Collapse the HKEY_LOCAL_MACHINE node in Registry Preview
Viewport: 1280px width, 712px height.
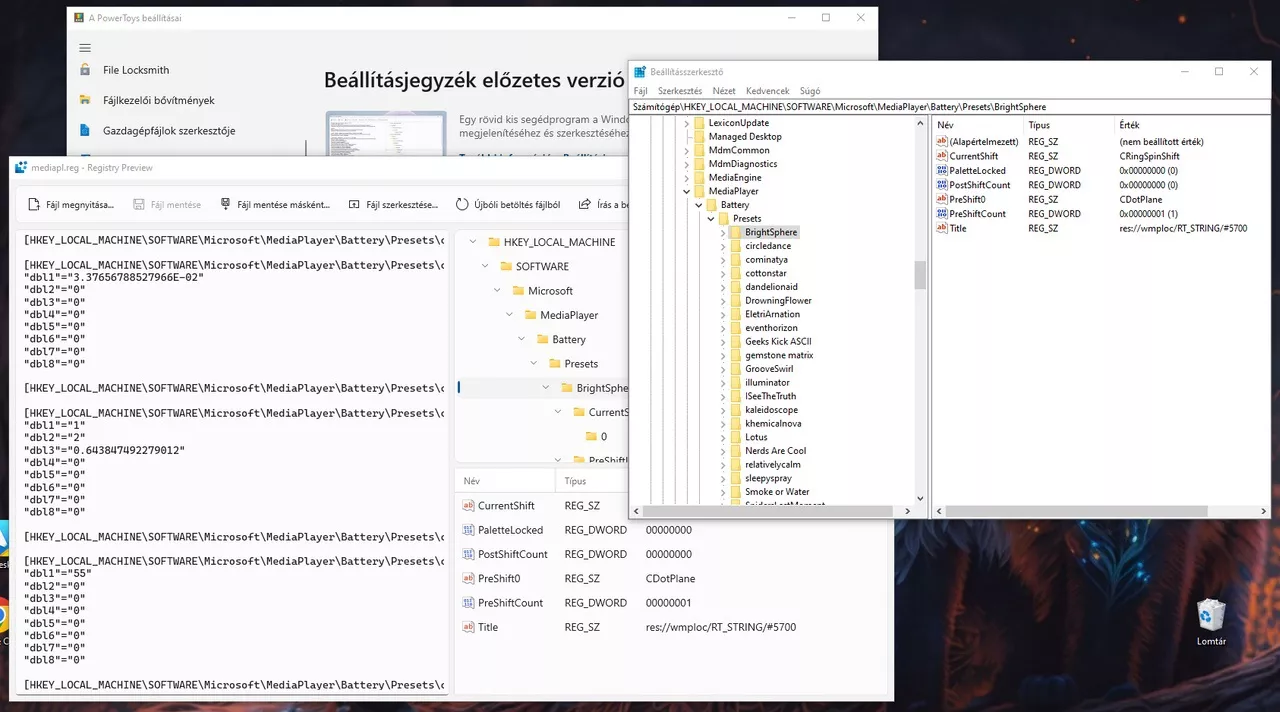click(473, 242)
